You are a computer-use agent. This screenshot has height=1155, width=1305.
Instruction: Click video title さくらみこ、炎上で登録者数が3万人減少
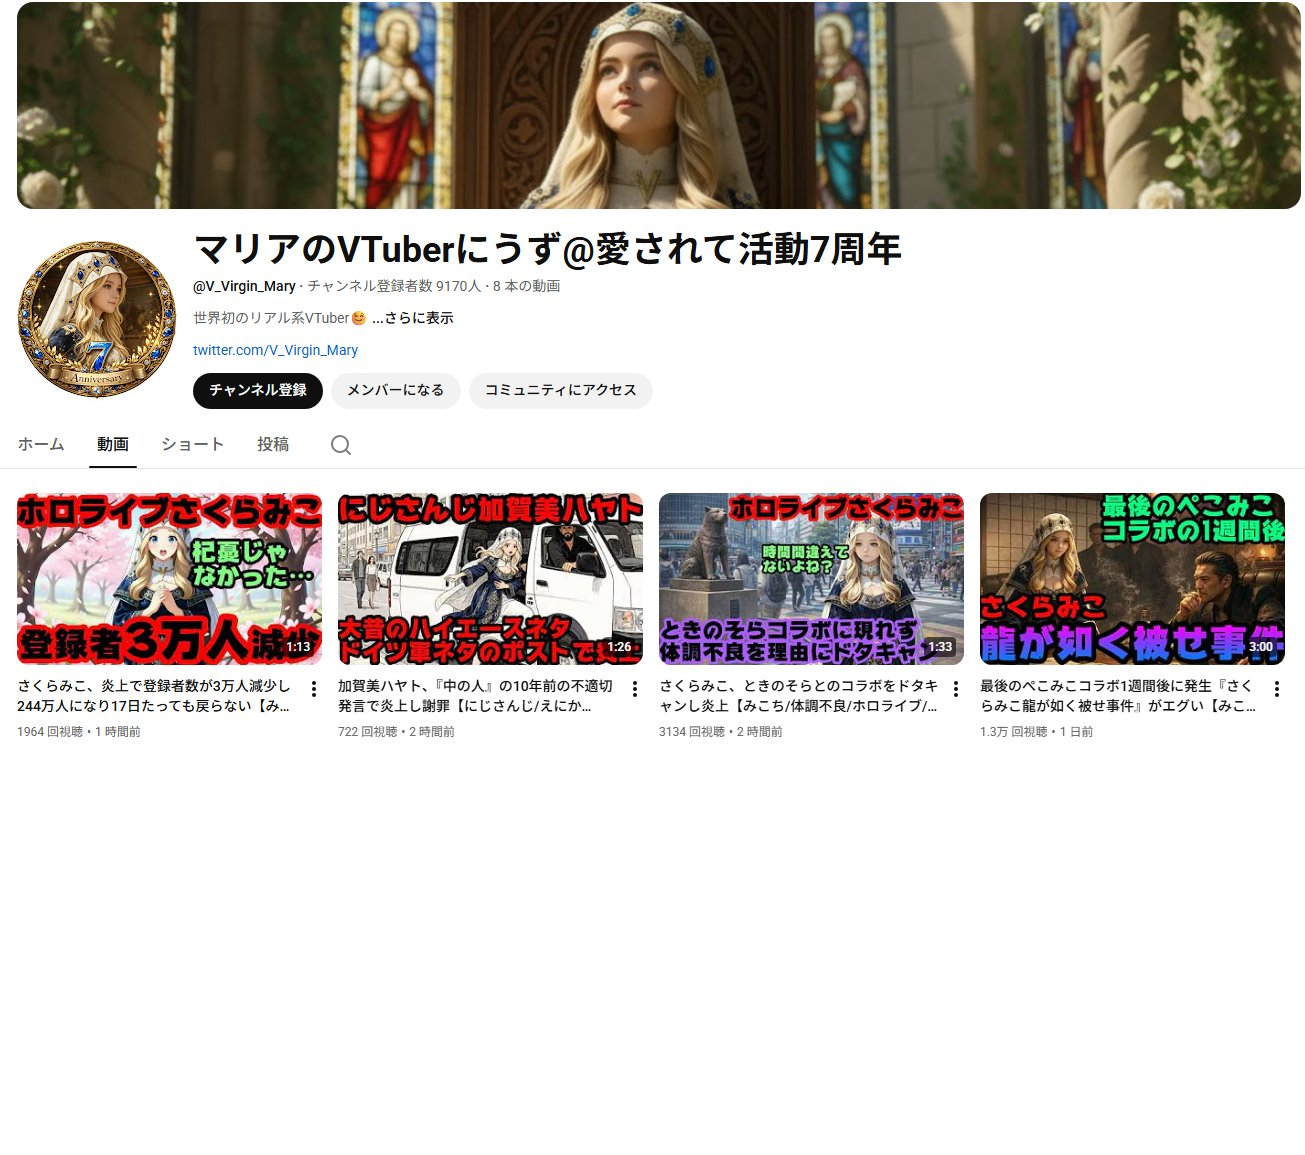click(154, 696)
